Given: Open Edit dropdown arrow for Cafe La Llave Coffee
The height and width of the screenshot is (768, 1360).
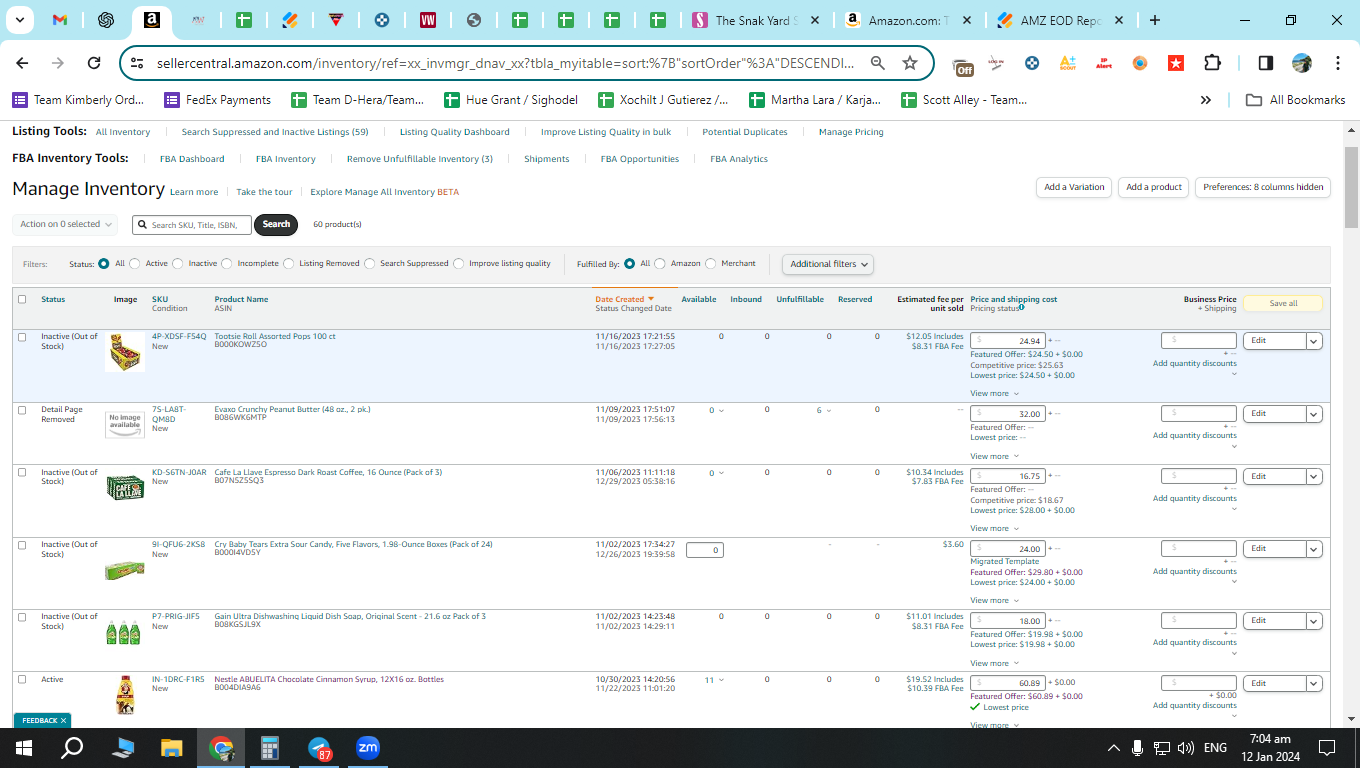Looking at the screenshot, I should pos(1315,477).
